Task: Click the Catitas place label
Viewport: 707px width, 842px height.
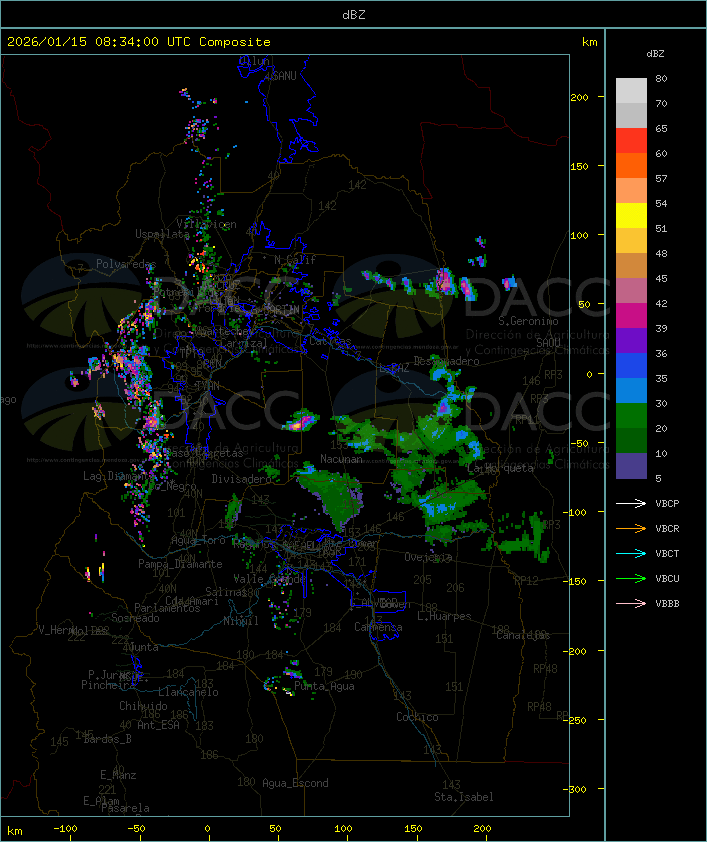Action: point(330,341)
